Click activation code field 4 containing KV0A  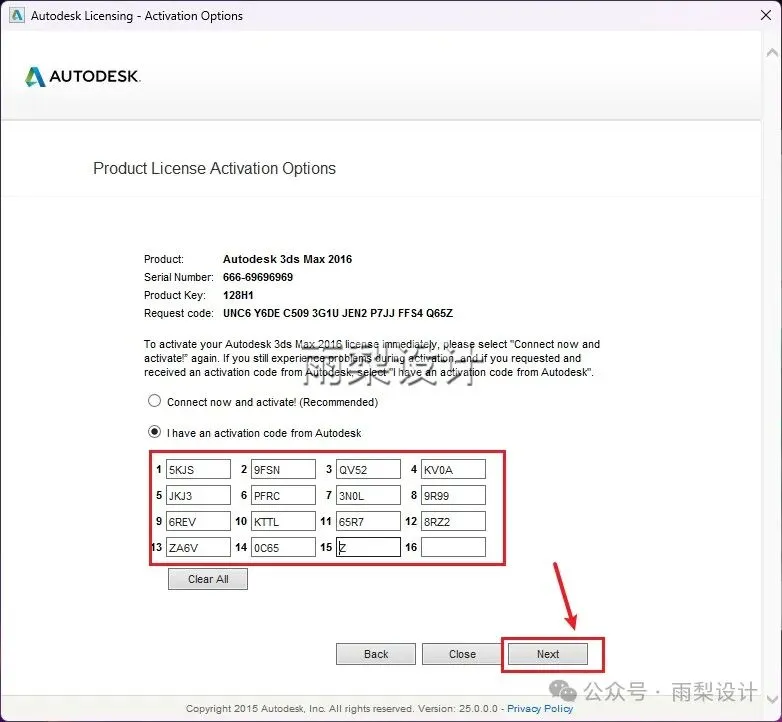pos(453,469)
